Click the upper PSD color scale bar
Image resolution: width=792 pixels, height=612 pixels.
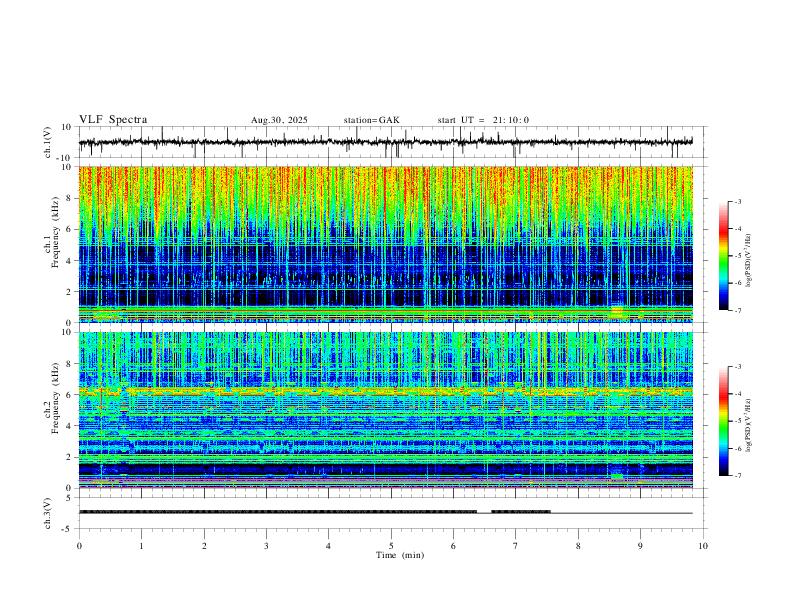[723, 256]
